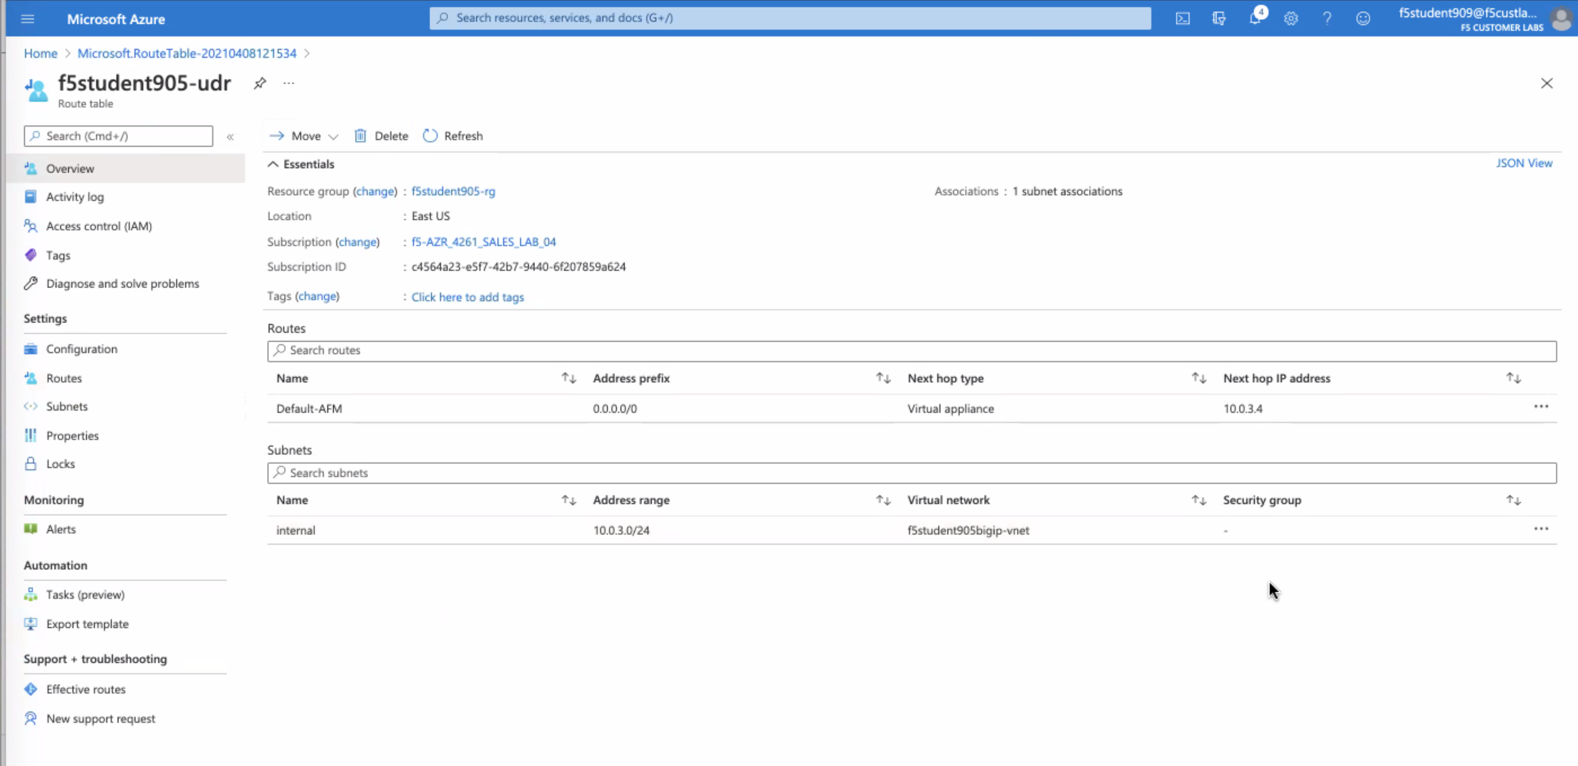Open portal settings gear icon
1578x766 pixels.
[x=1291, y=18]
